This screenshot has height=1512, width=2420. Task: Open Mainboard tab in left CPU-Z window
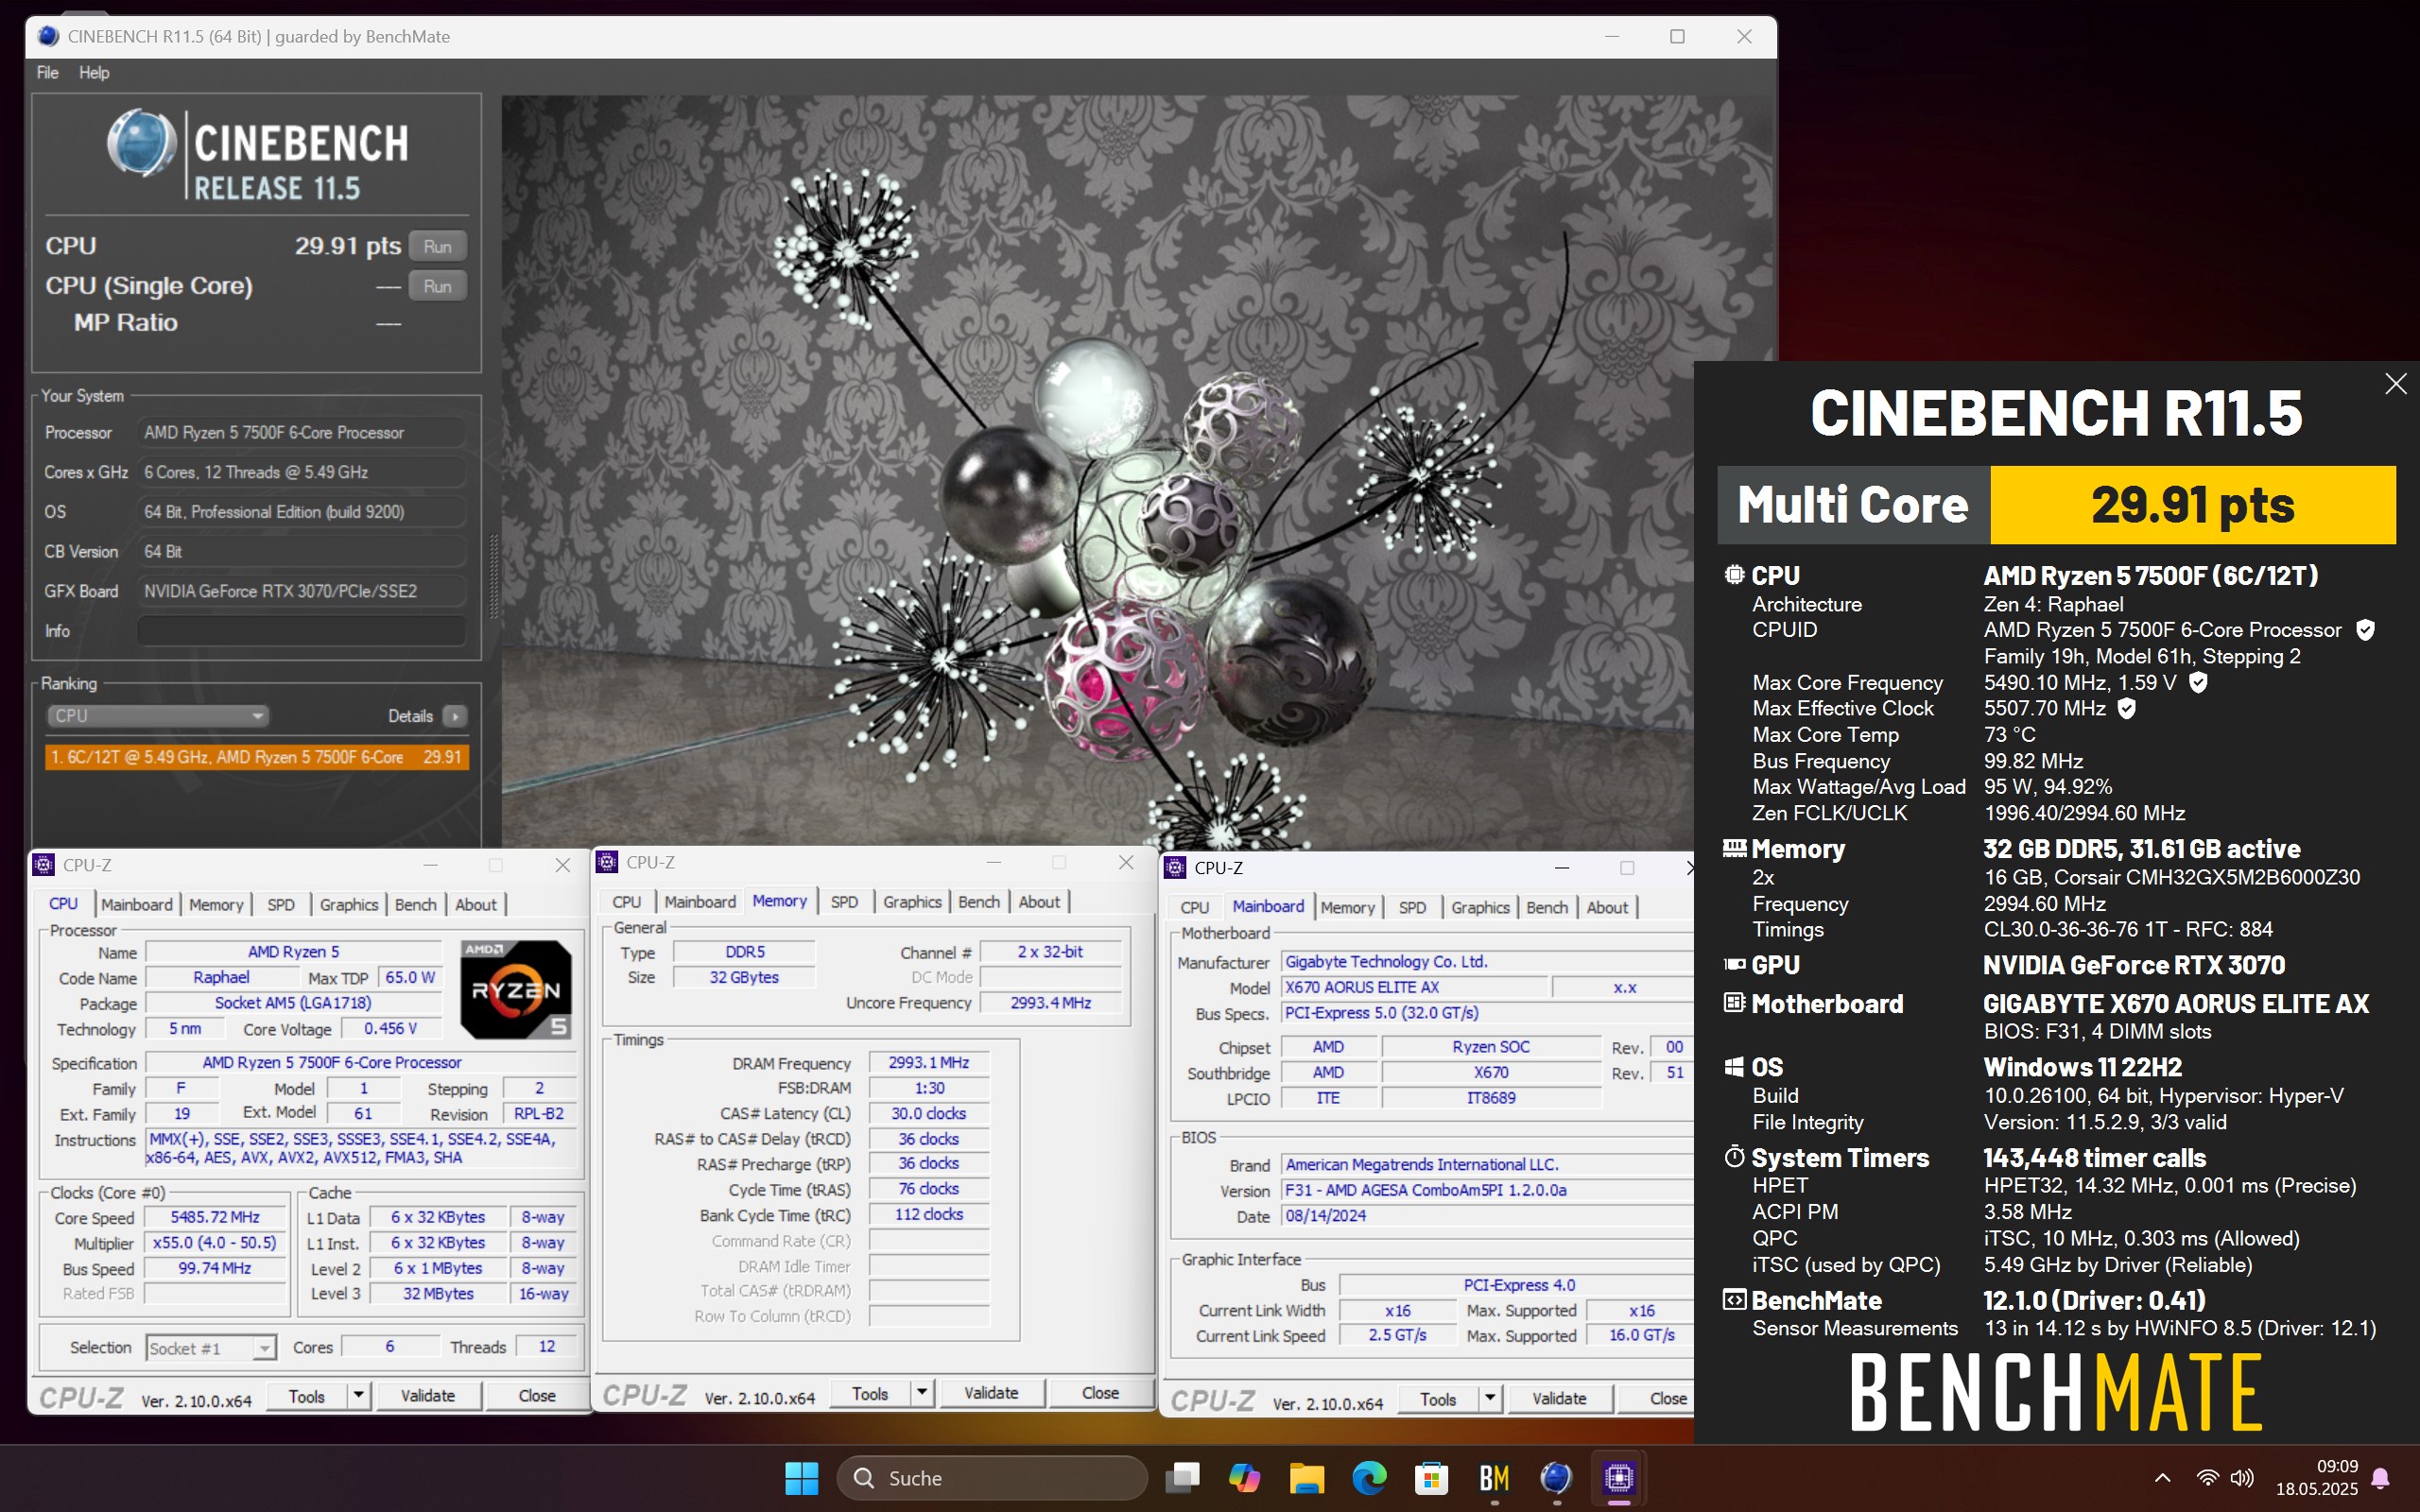coord(136,904)
